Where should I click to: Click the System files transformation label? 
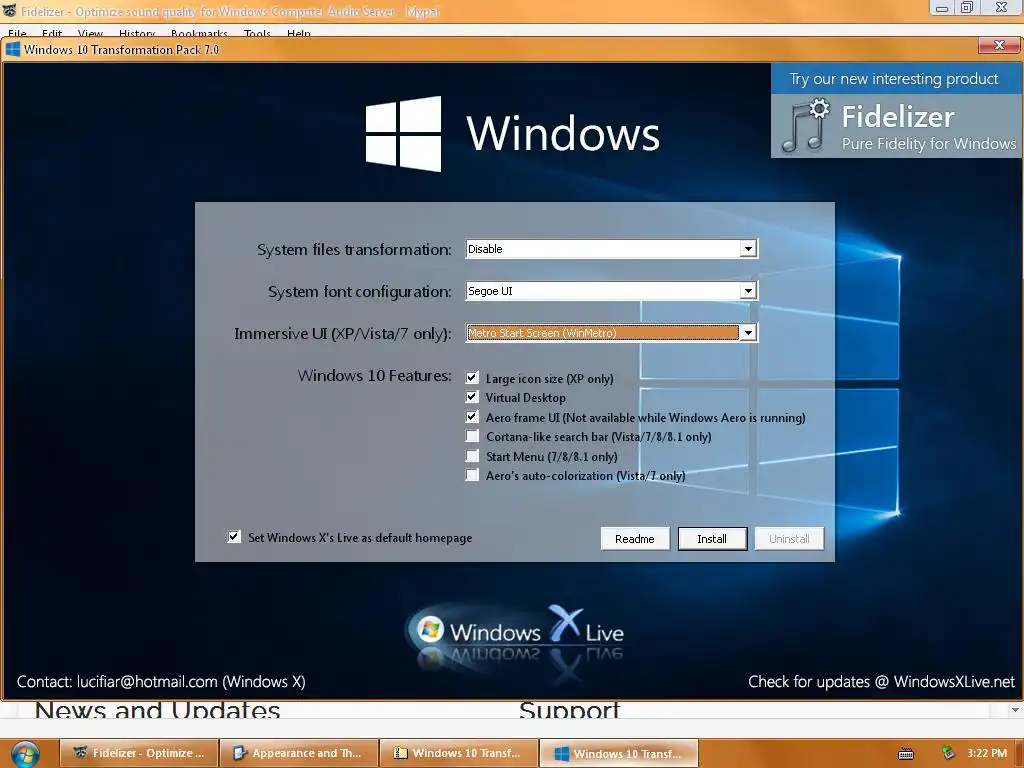click(x=354, y=249)
